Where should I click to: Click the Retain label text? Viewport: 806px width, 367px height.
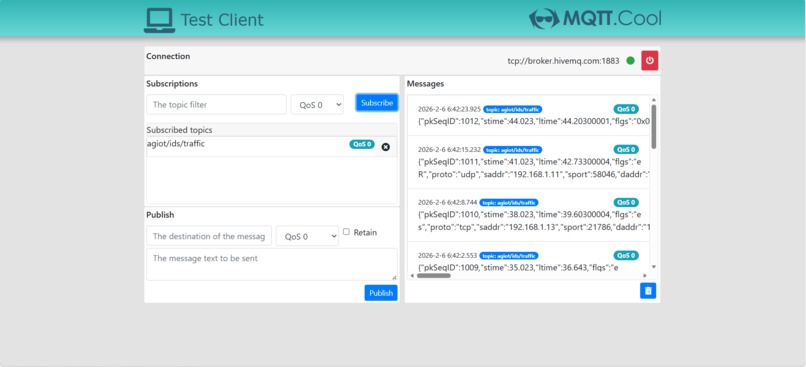tap(365, 232)
